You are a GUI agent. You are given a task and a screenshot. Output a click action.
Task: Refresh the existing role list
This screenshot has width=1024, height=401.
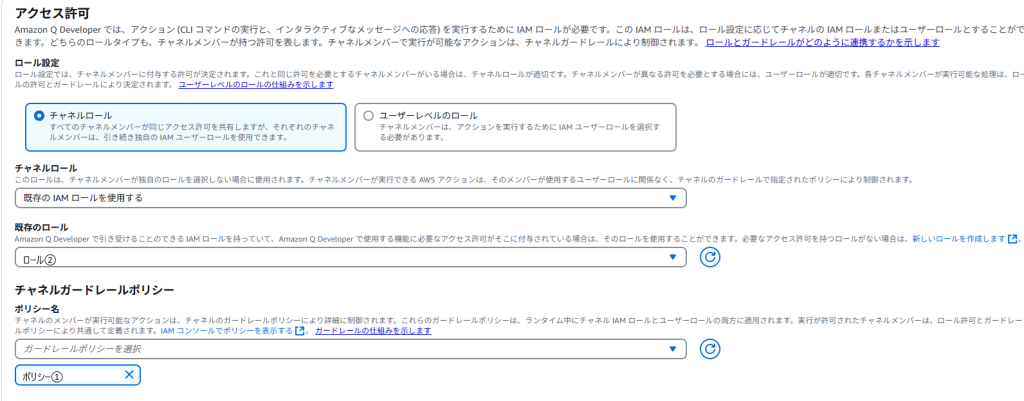click(710, 257)
